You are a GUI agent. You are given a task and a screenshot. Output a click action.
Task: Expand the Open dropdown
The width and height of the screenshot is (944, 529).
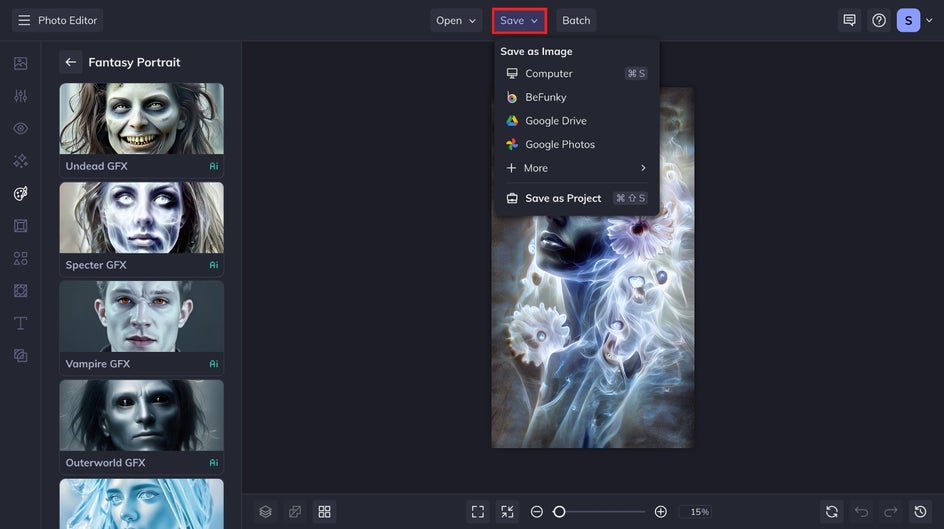(456, 20)
